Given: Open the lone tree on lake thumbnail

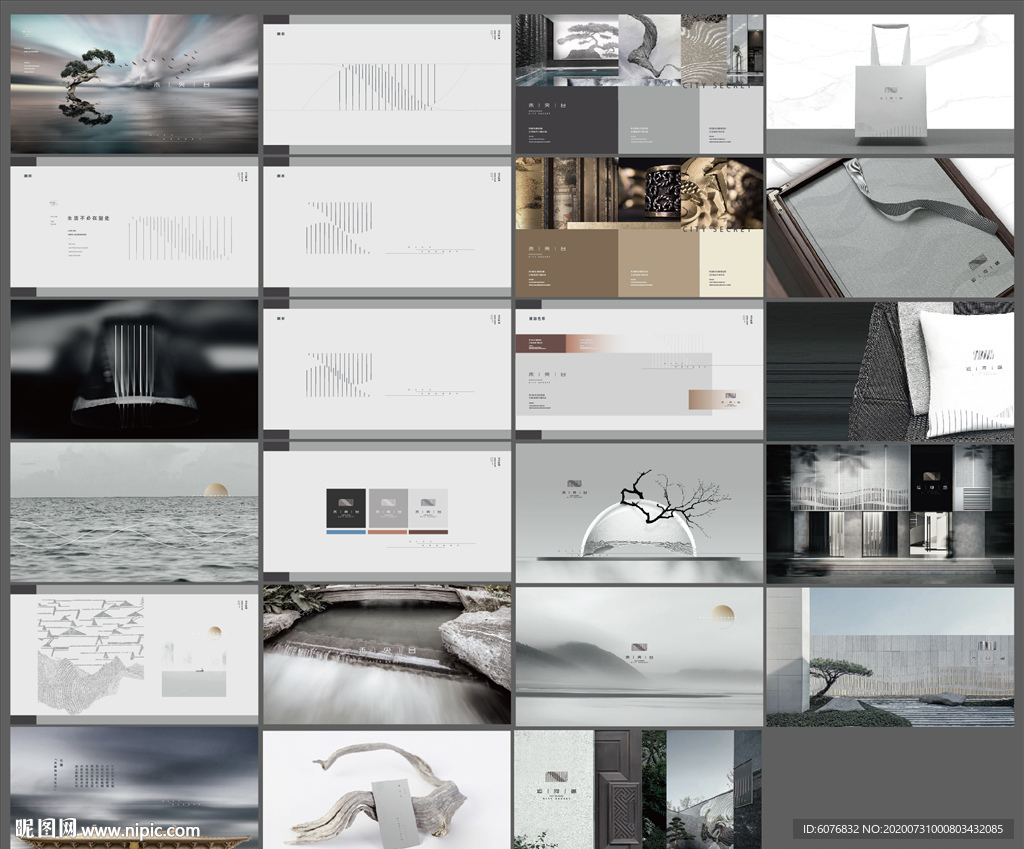Looking at the screenshot, I should [134, 83].
